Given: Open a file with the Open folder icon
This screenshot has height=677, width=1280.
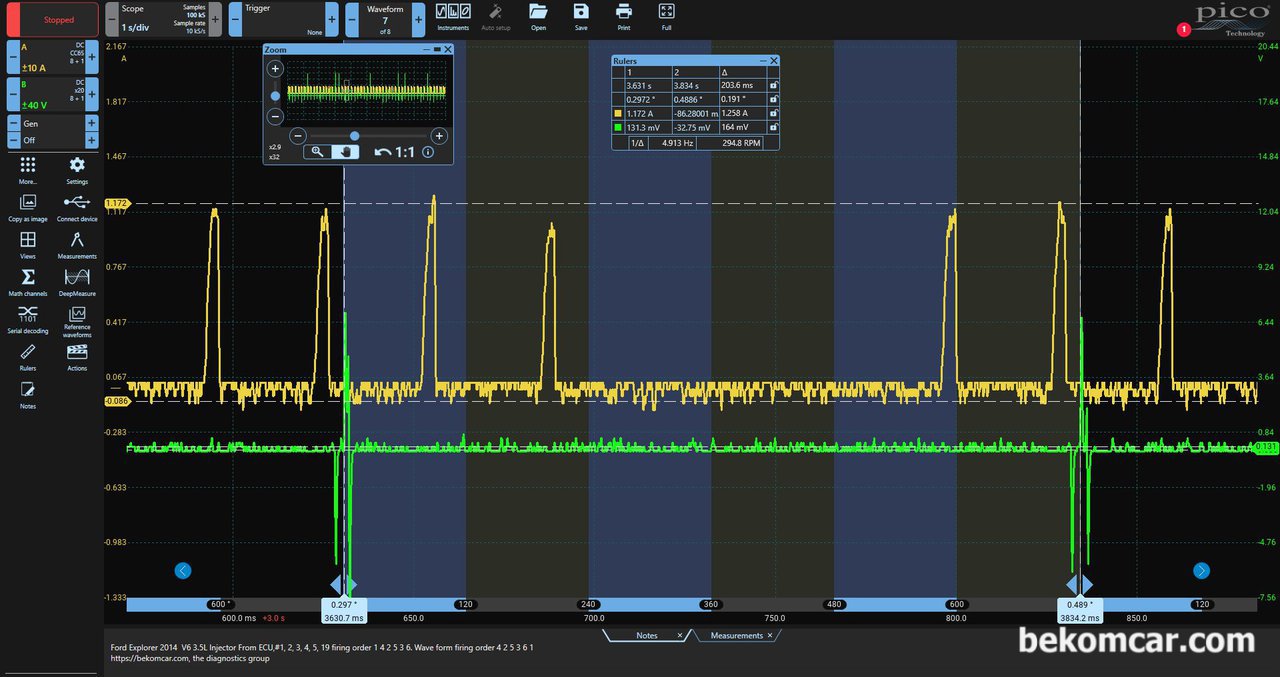Looking at the screenshot, I should (538, 17).
